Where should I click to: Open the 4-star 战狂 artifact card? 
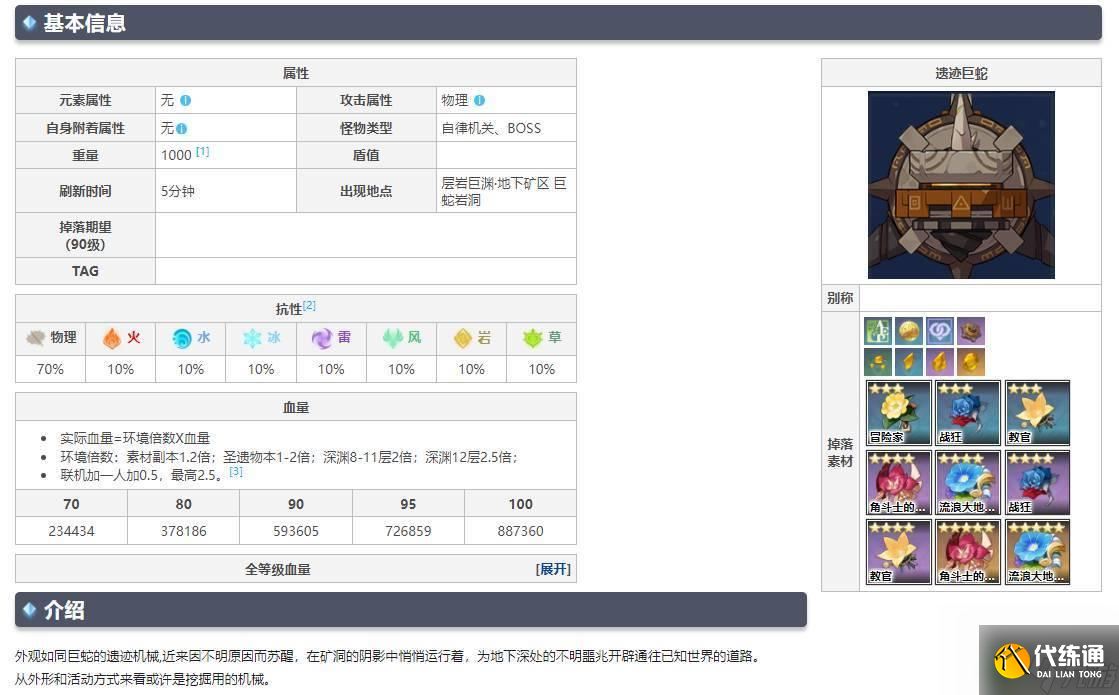click(1038, 482)
